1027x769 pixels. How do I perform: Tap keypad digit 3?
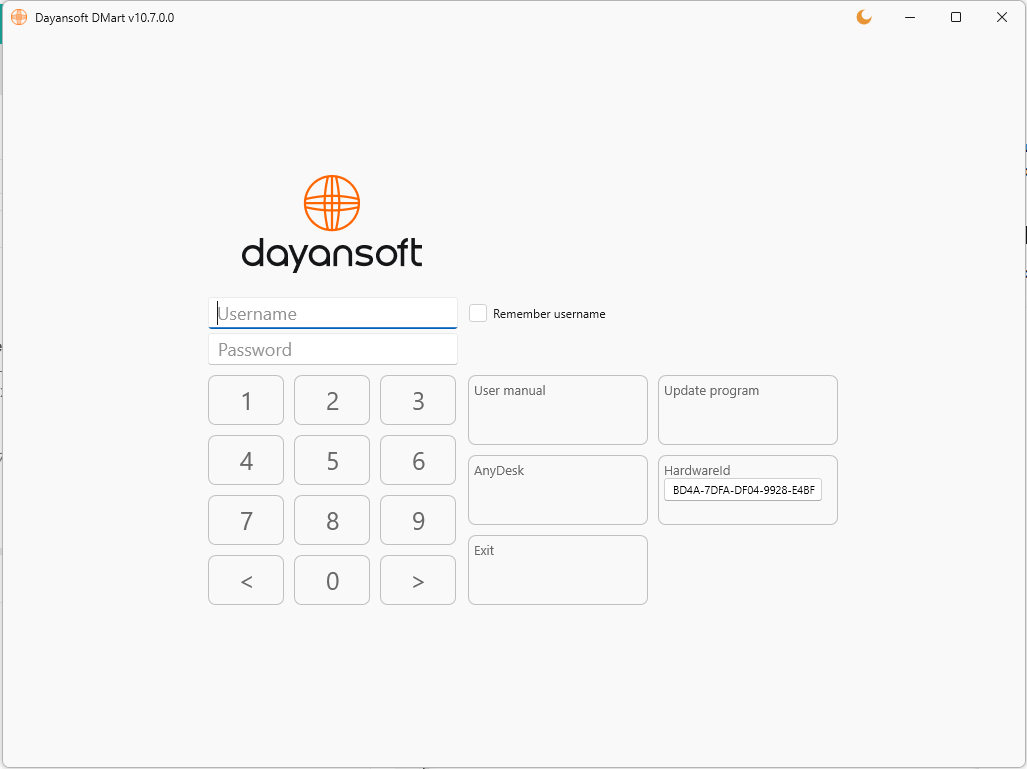click(x=418, y=400)
